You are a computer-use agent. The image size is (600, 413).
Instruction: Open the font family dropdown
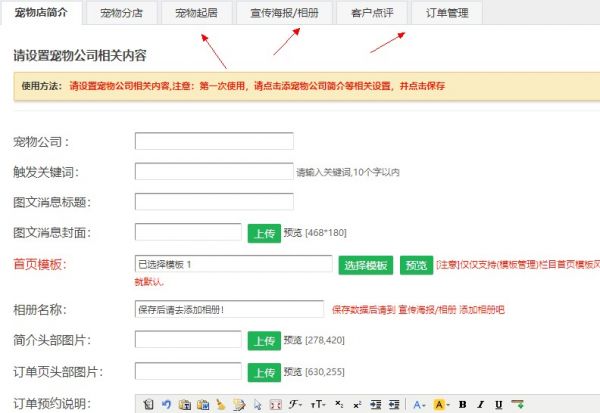click(x=295, y=404)
